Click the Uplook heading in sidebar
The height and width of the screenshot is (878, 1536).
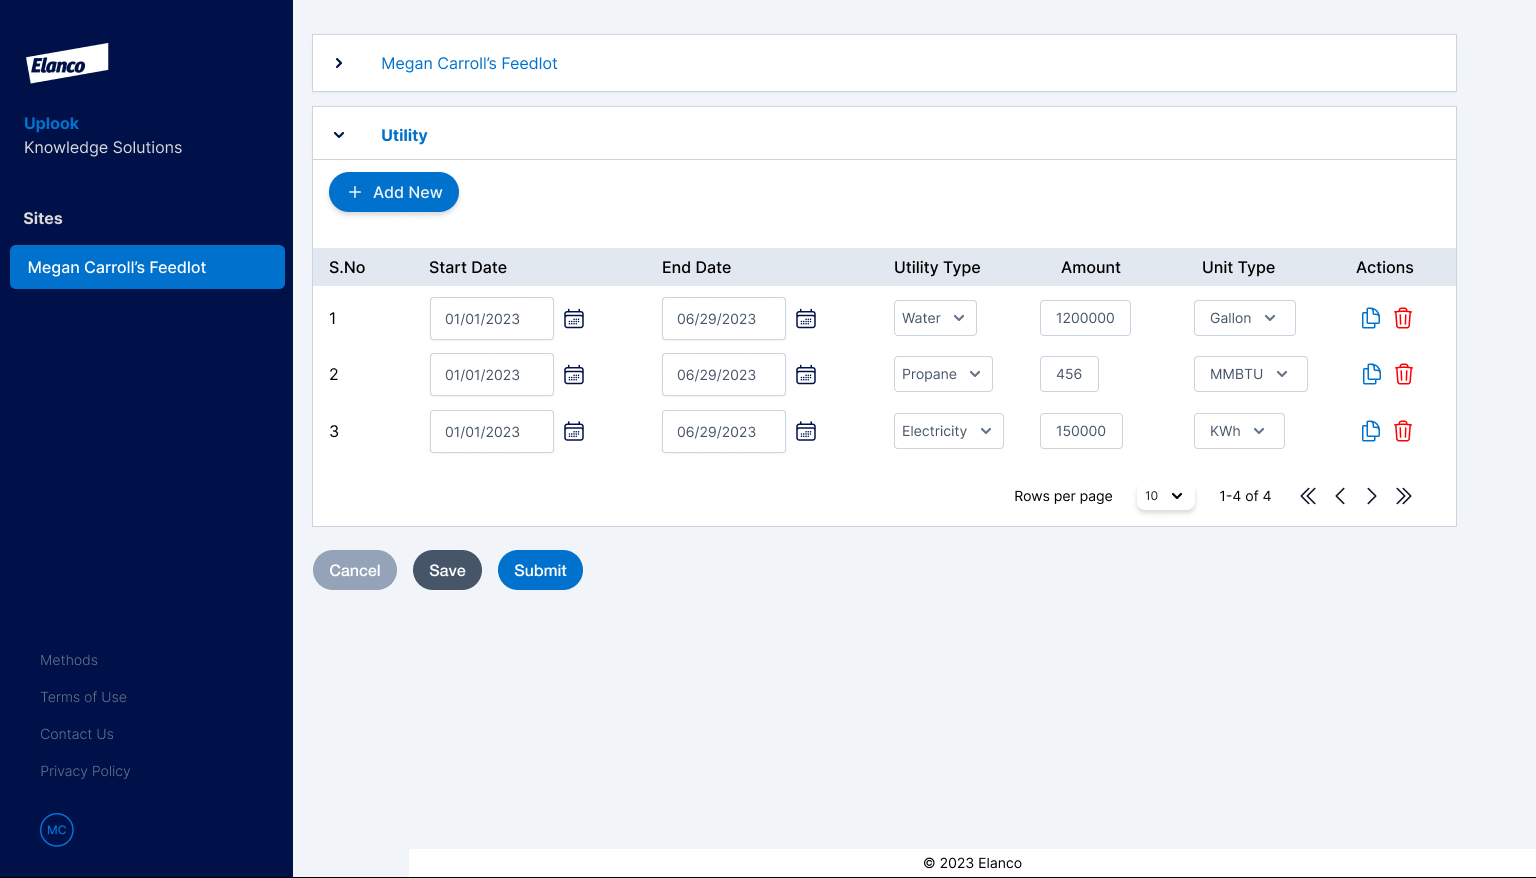coord(51,123)
